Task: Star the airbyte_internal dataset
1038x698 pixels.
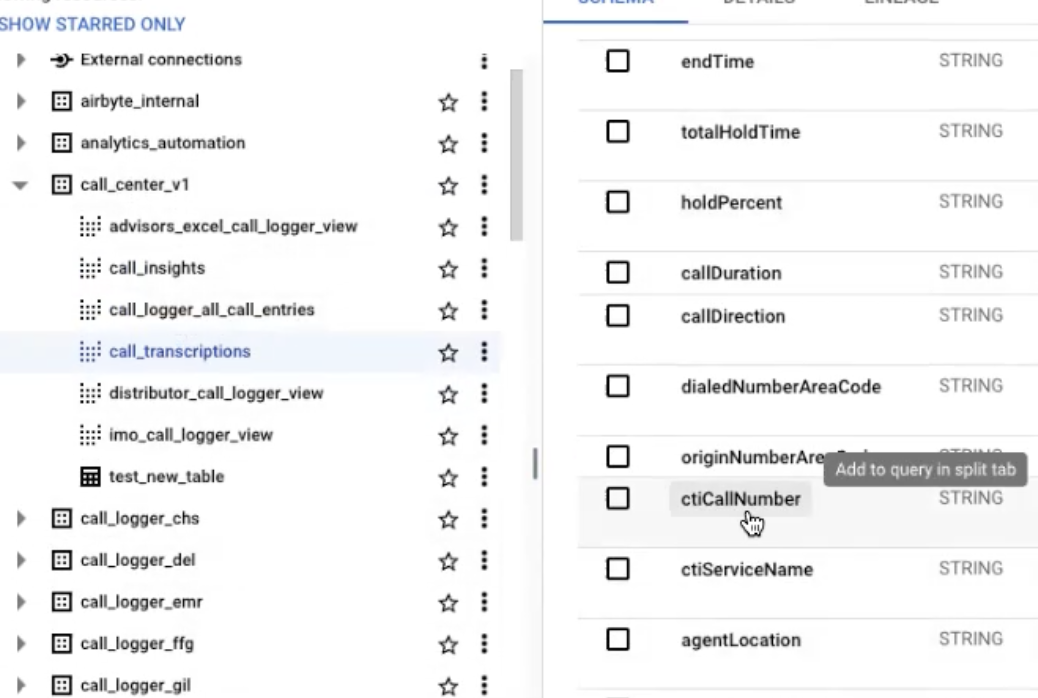Action: [x=449, y=102]
